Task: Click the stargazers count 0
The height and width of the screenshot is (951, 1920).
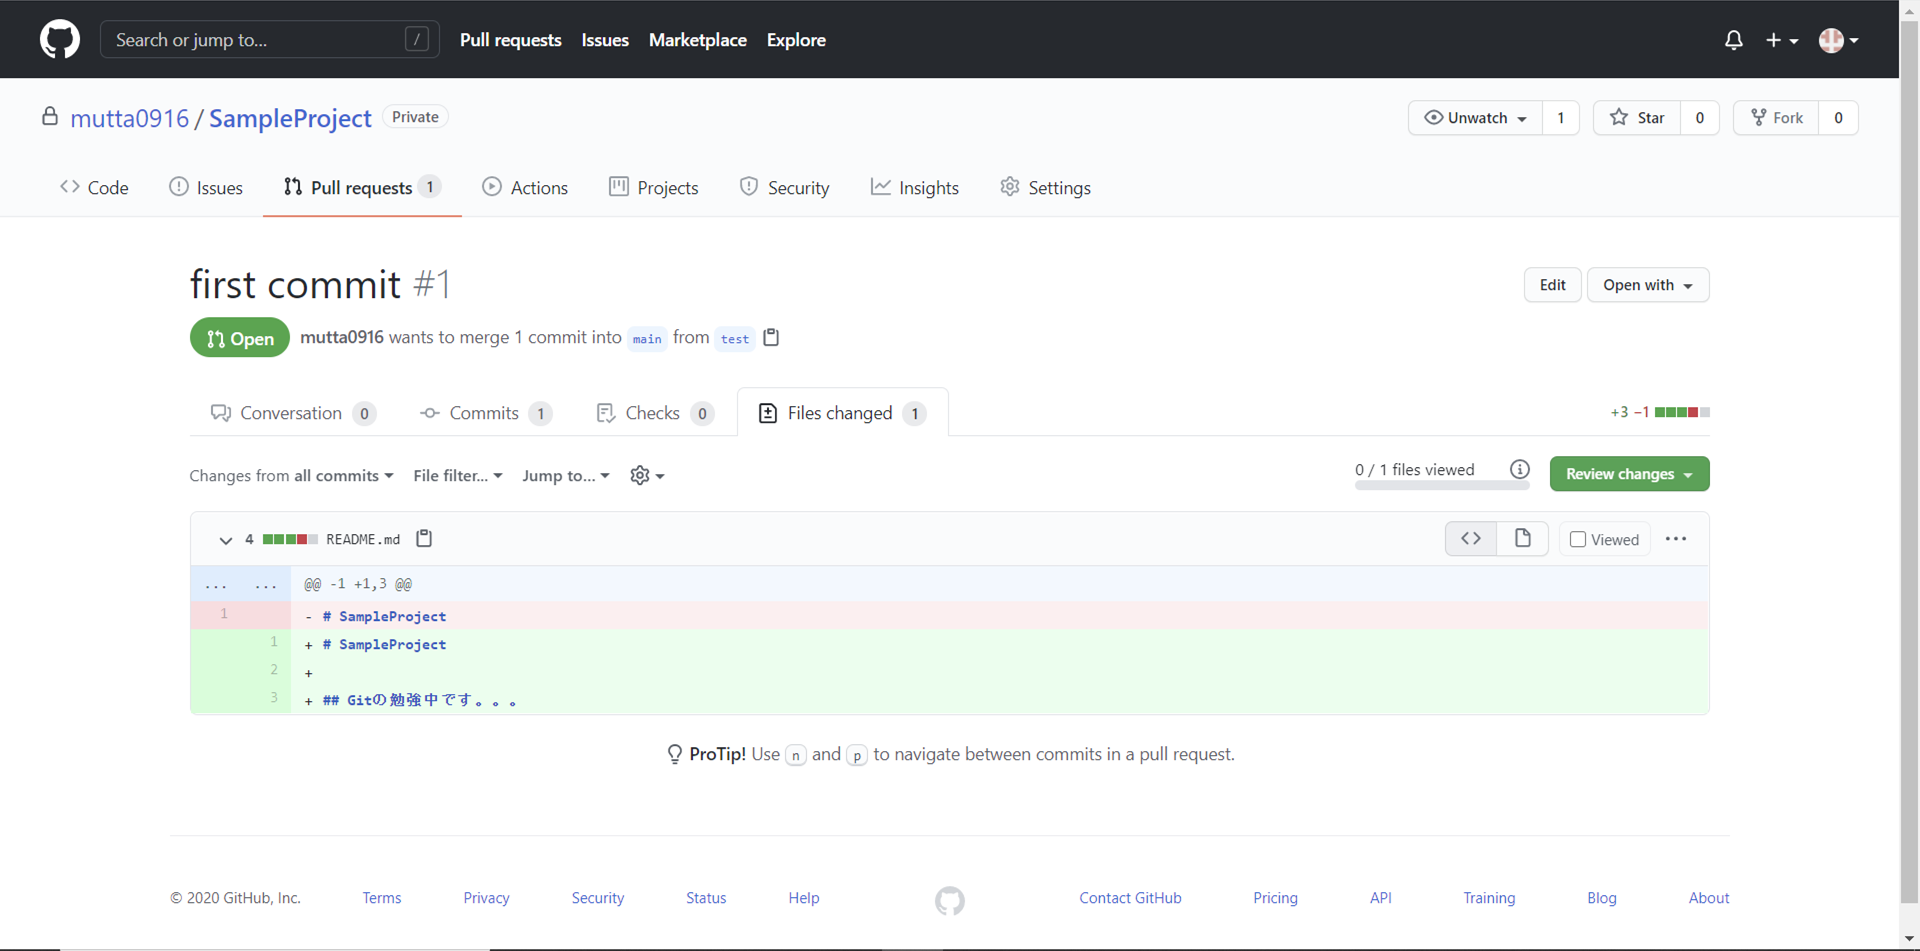Action: (1699, 118)
